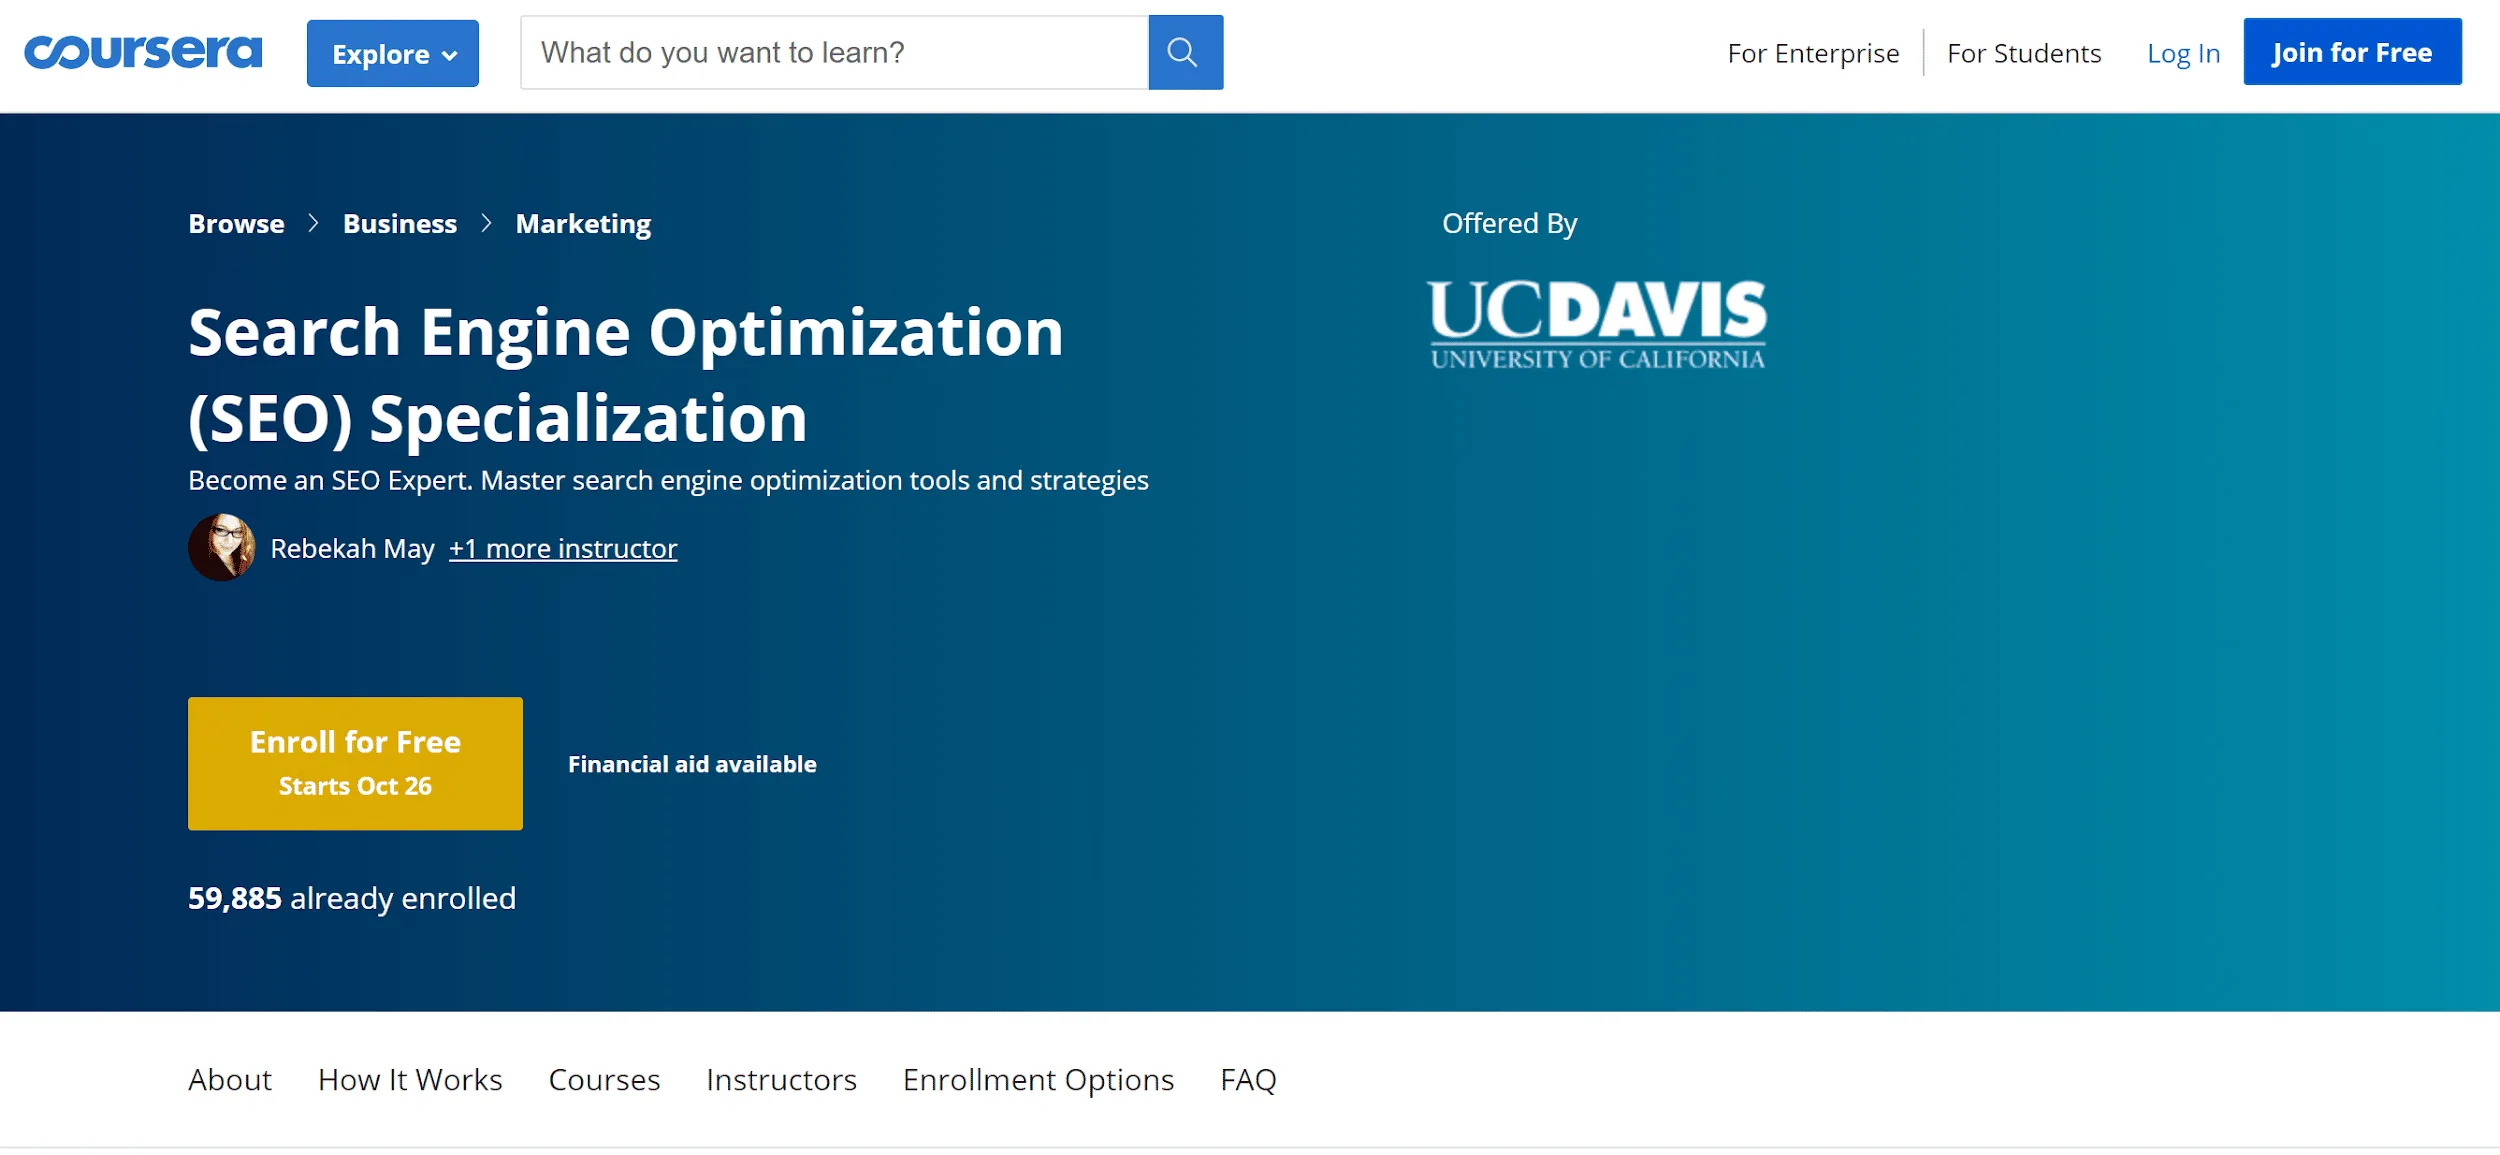
Task: Click the '59,885 already enrolled' text
Action: click(x=352, y=898)
